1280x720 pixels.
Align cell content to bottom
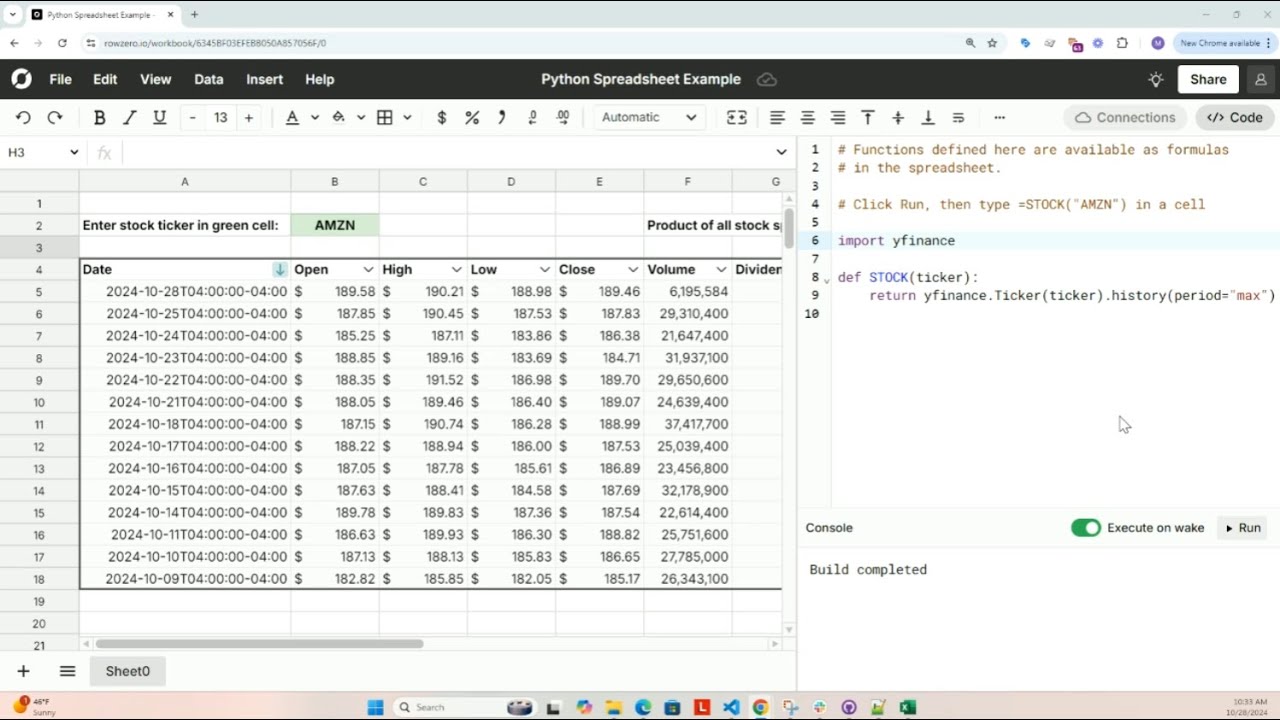tap(928, 118)
